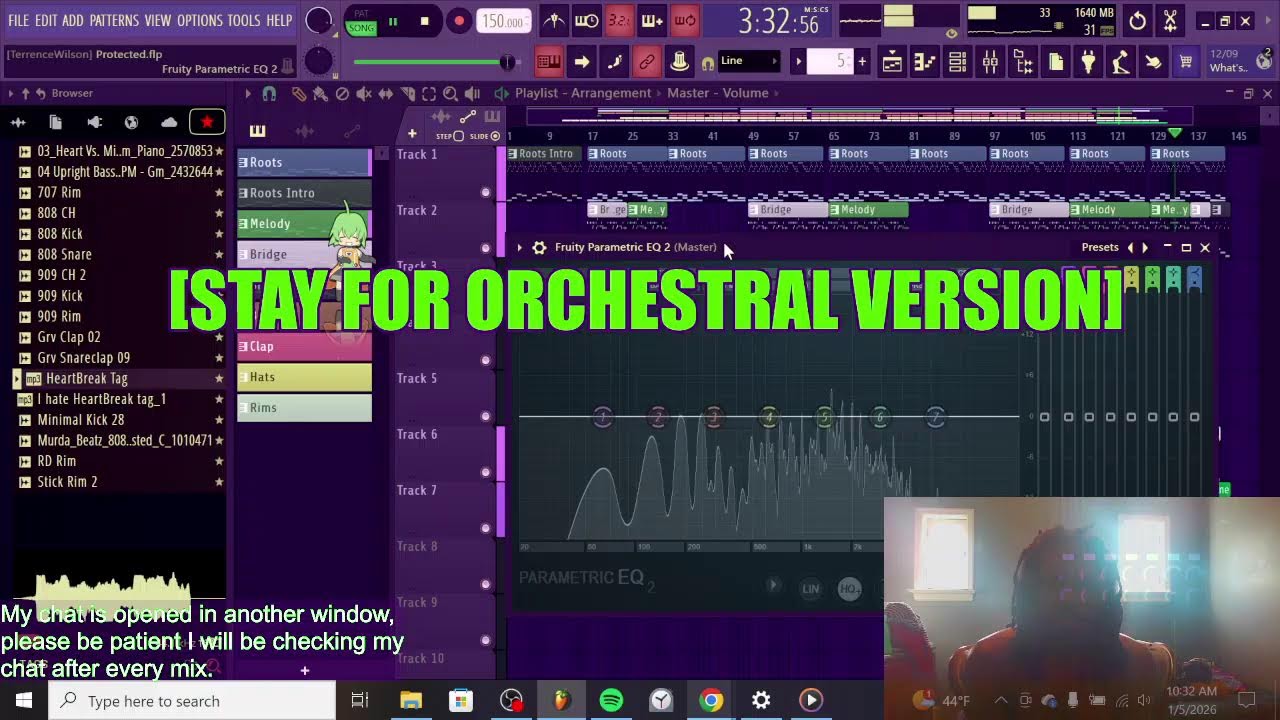The height and width of the screenshot is (720, 1280).
Task: Open the mixer view icon
Action: coord(990,62)
